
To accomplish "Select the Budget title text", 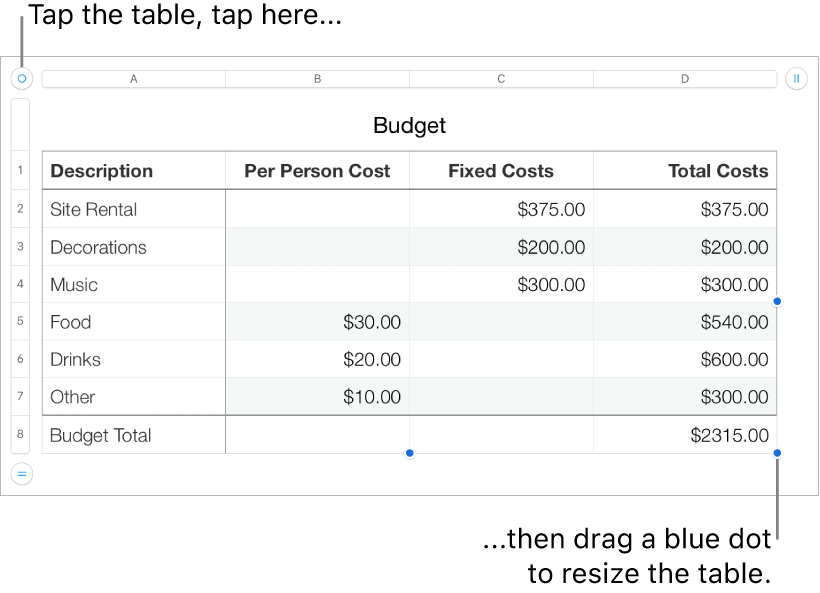I will pos(409,126).
